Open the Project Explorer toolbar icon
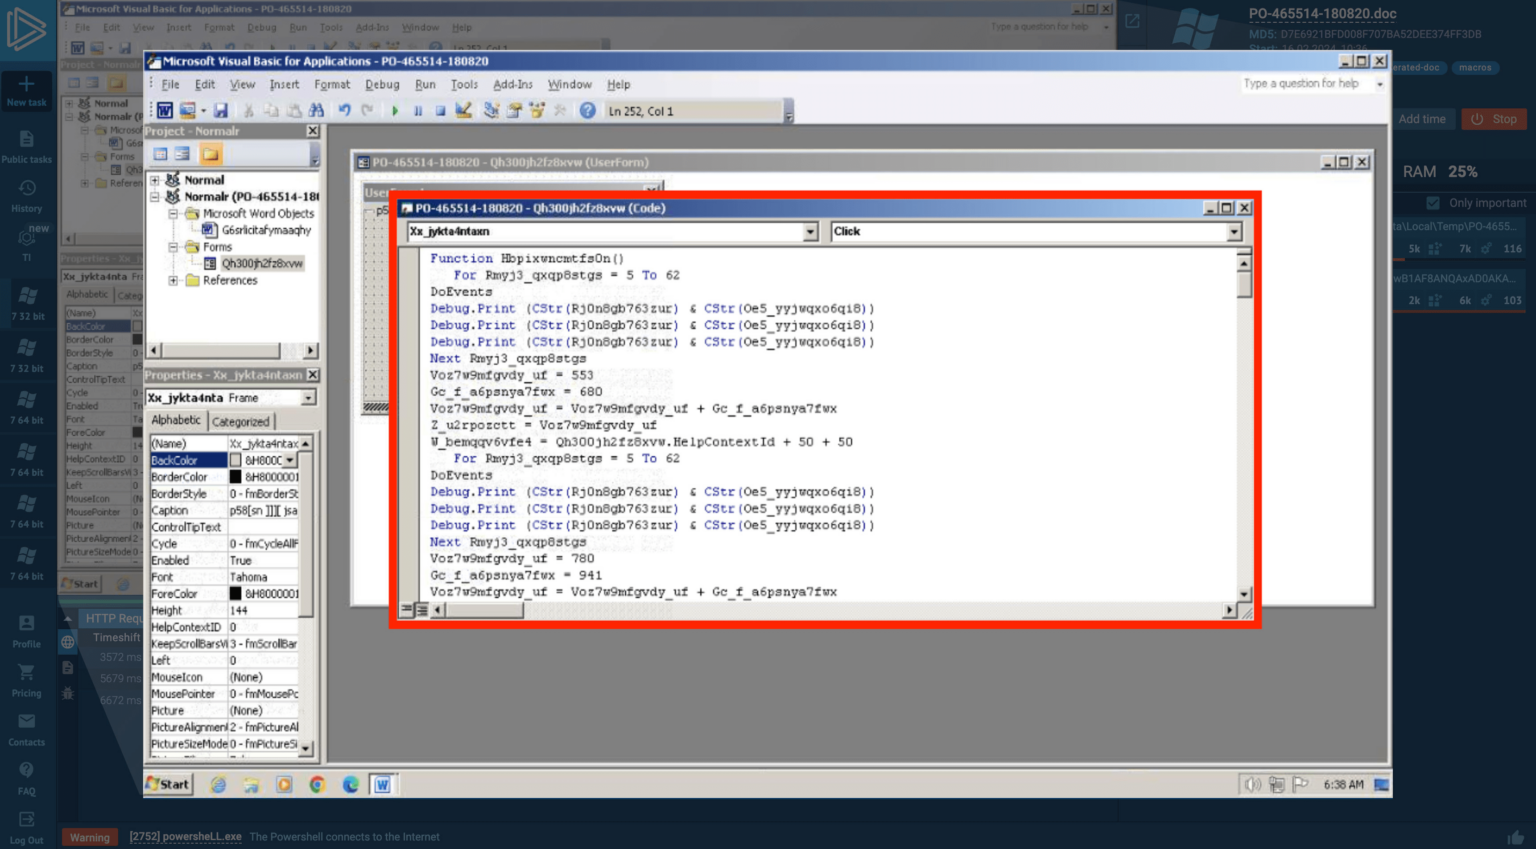Image resolution: width=1536 pixels, height=849 pixels. [x=491, y=111]
